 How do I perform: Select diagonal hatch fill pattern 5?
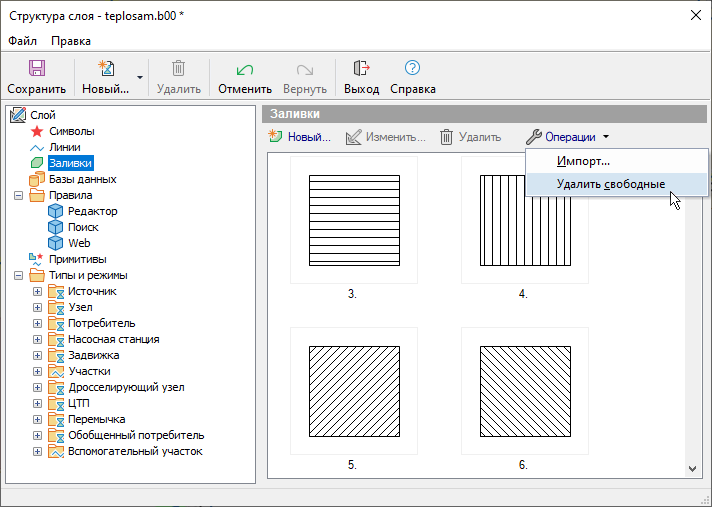353,390
